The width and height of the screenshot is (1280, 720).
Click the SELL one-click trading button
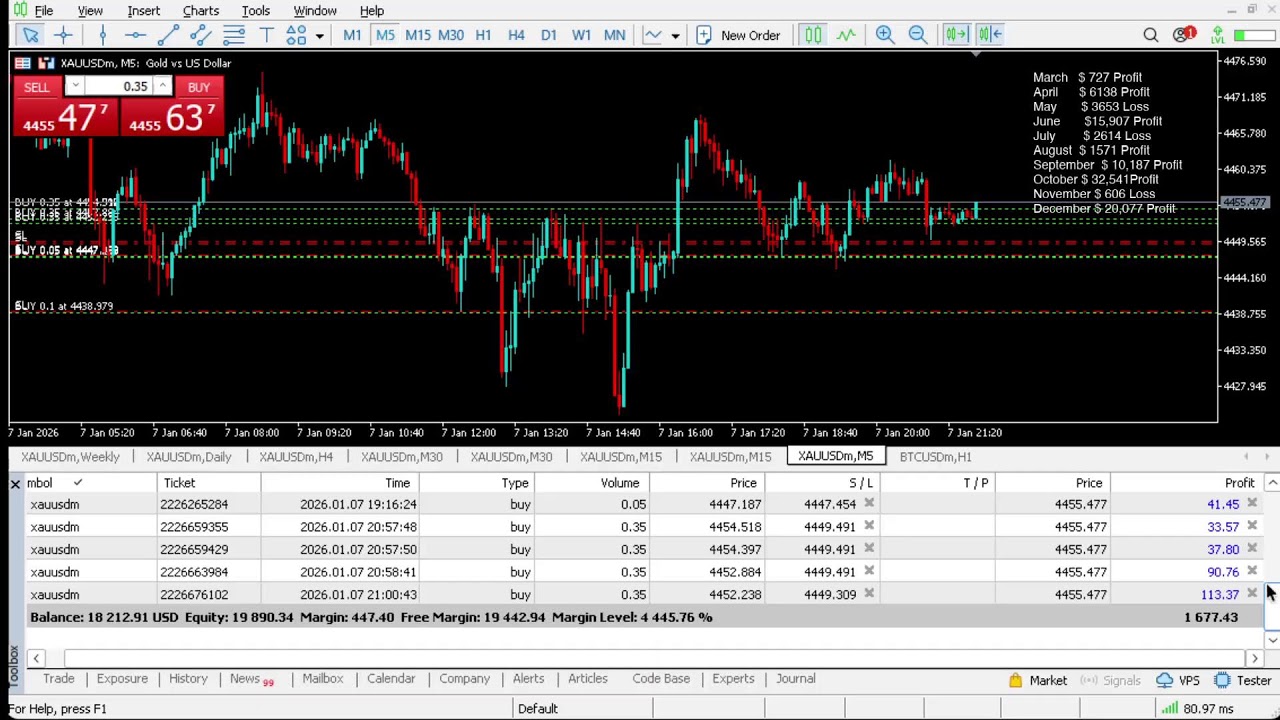(x=37, y=88)
